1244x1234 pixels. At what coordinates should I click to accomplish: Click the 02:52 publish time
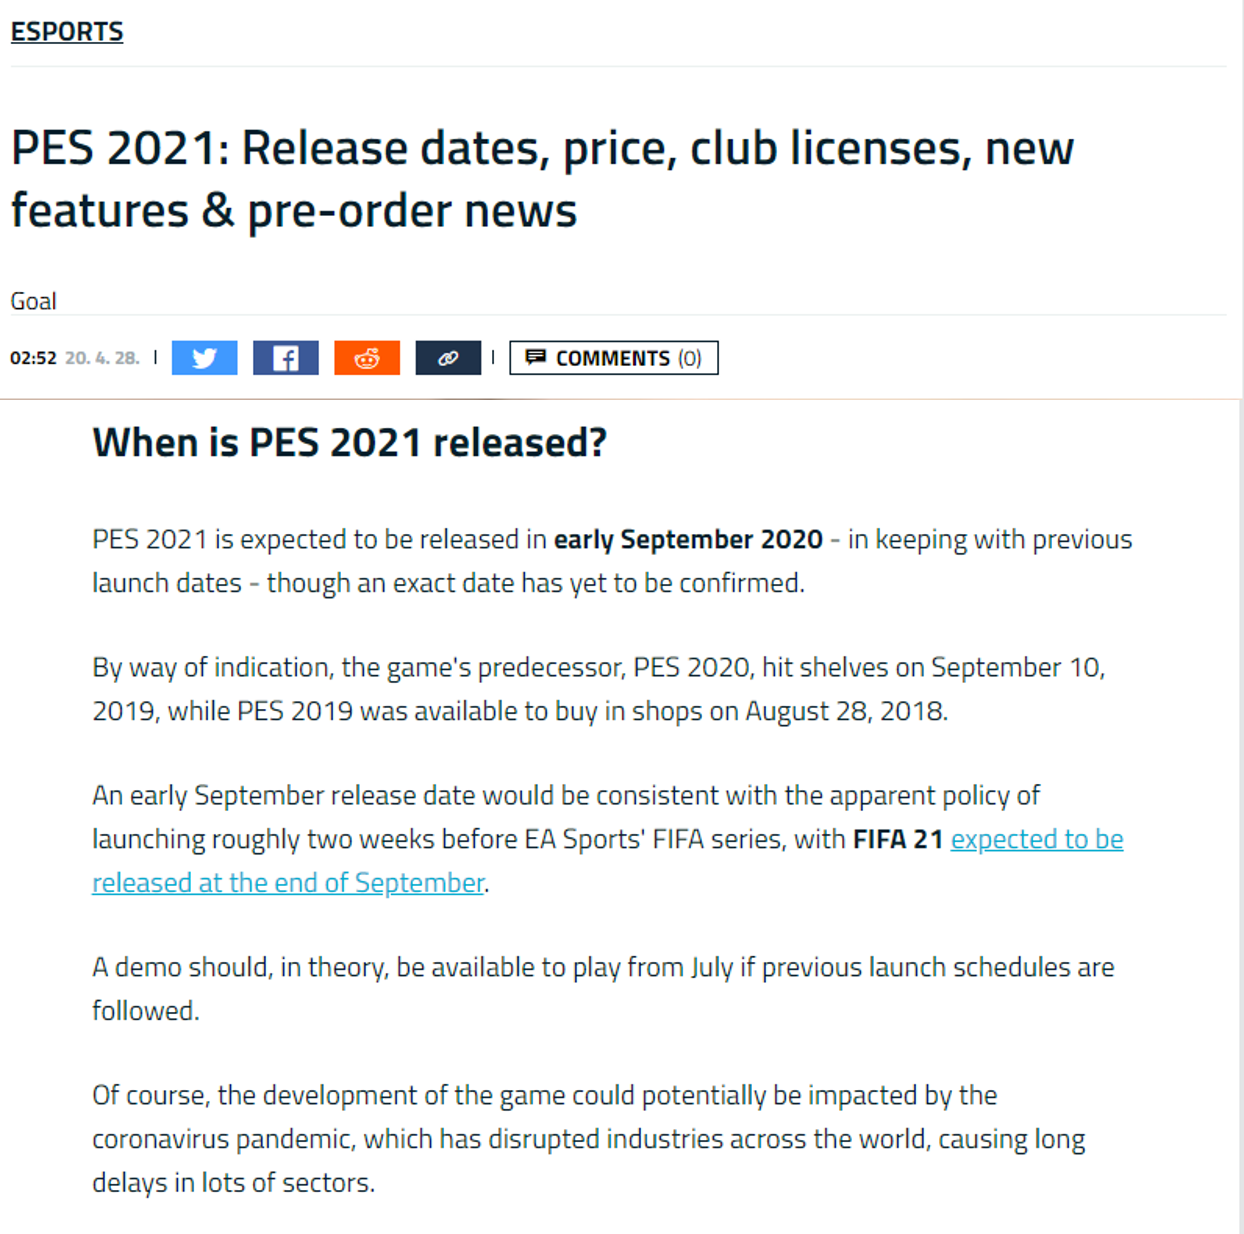(x=33, y=358)
